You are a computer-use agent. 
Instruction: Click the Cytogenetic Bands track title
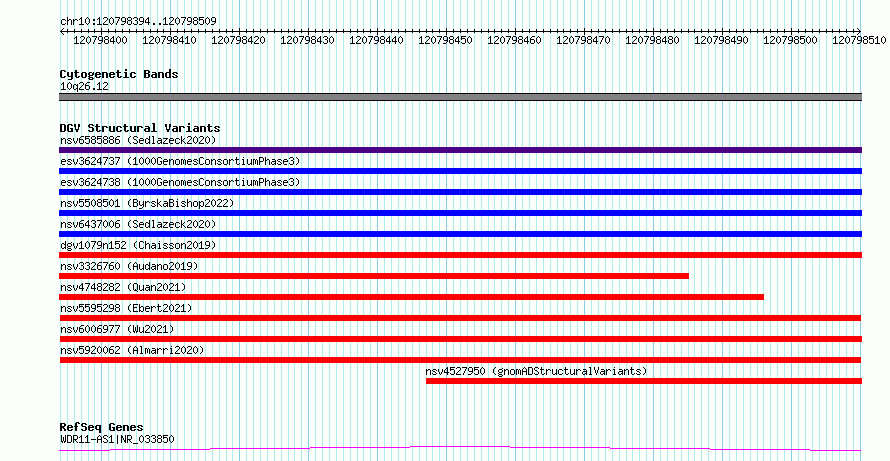[119, 74]
